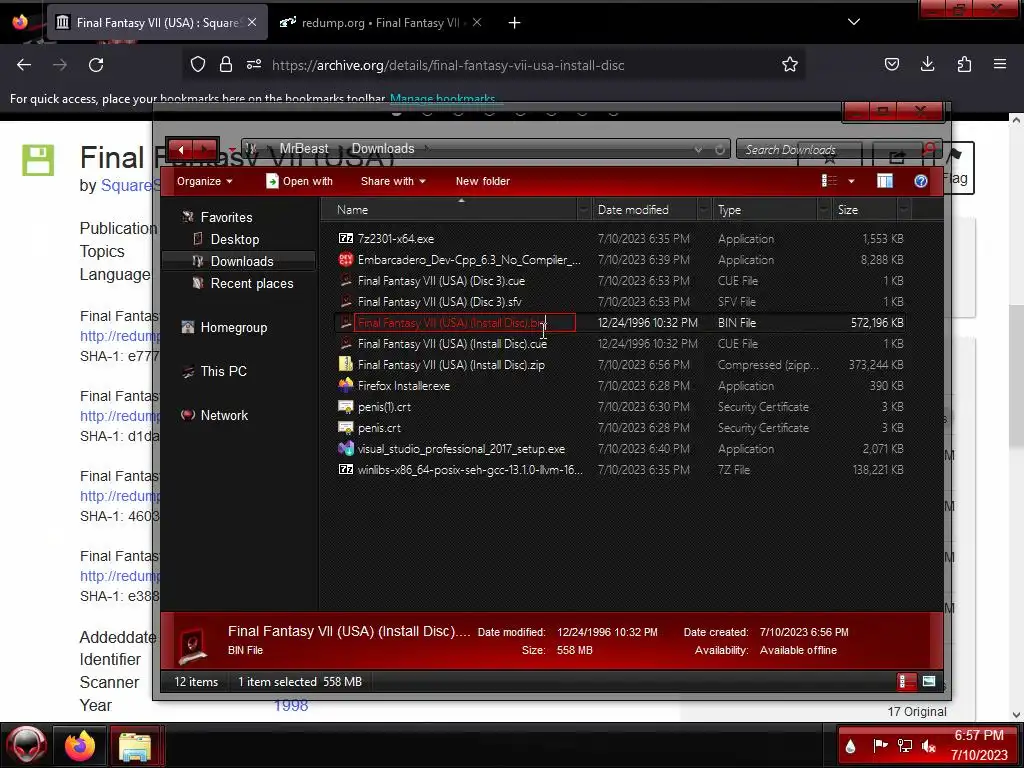Open Firefox from the taskbar
Viewport: 1024px width, 768px height.
point(80,745)
